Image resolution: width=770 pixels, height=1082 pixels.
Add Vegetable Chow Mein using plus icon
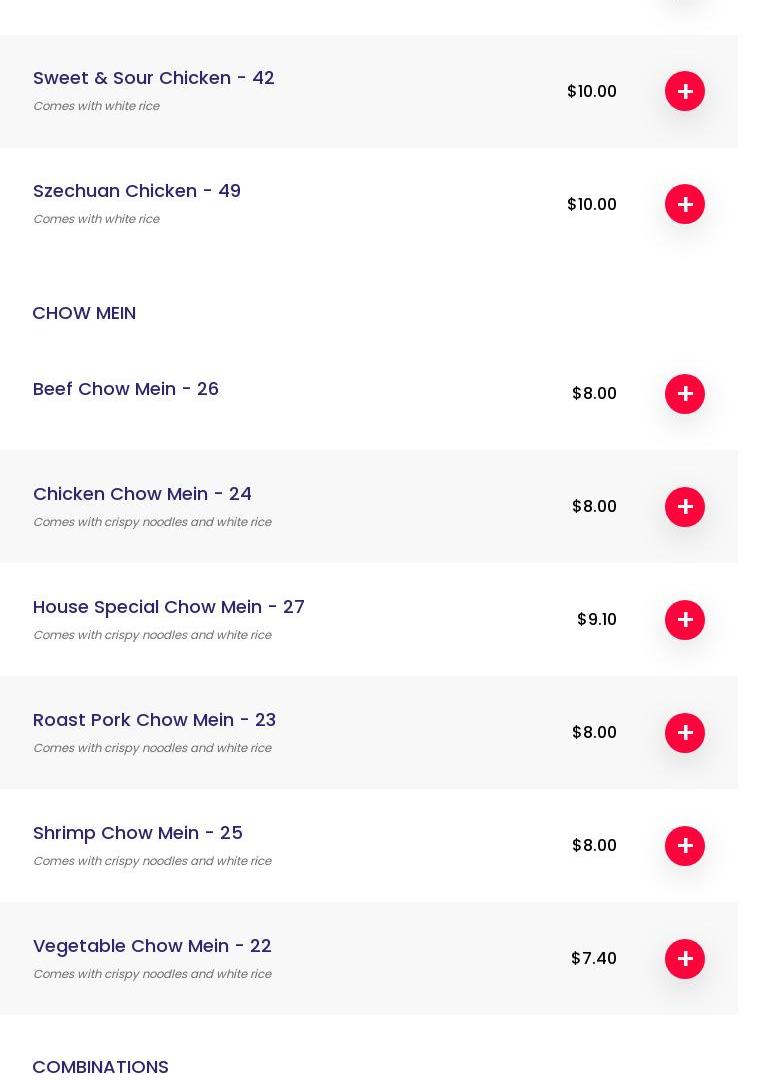684,959
